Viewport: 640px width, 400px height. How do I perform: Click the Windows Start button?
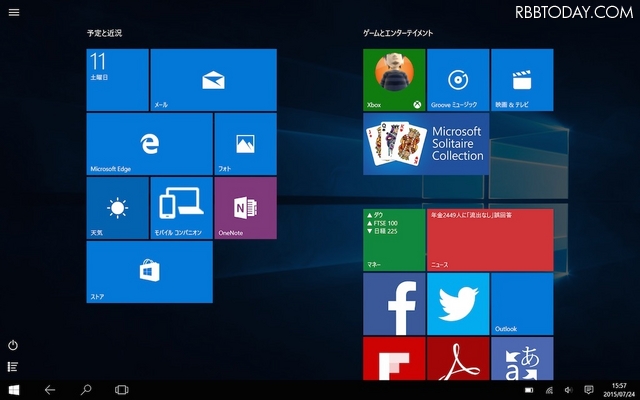[14, 390]
